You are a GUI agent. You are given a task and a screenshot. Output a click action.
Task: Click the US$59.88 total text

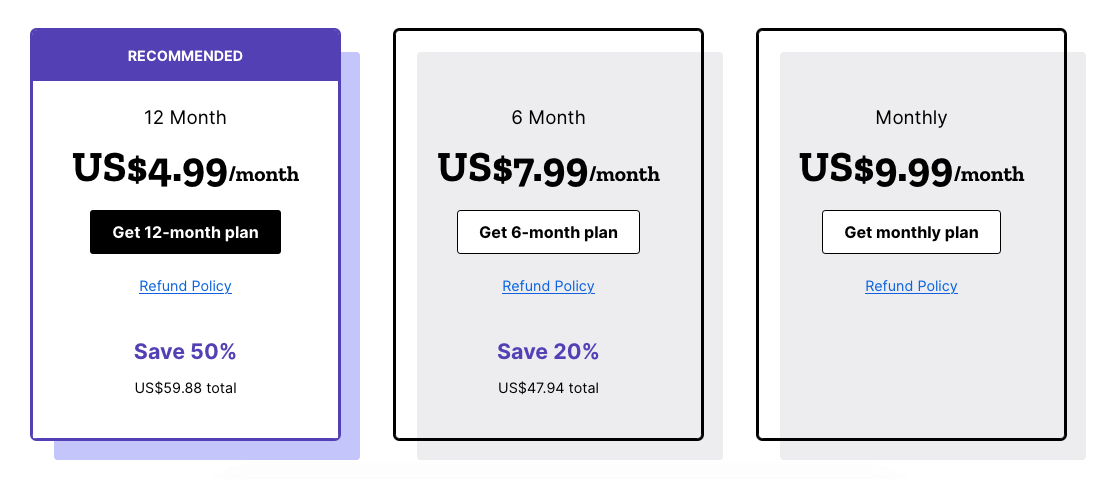pyautogui.click(x=185, y=387)
